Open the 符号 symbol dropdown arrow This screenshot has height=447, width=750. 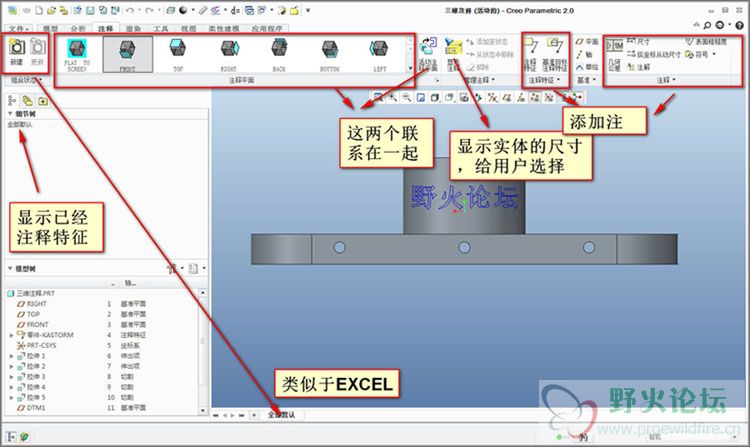pyautogui.click(x=714, y=55)
